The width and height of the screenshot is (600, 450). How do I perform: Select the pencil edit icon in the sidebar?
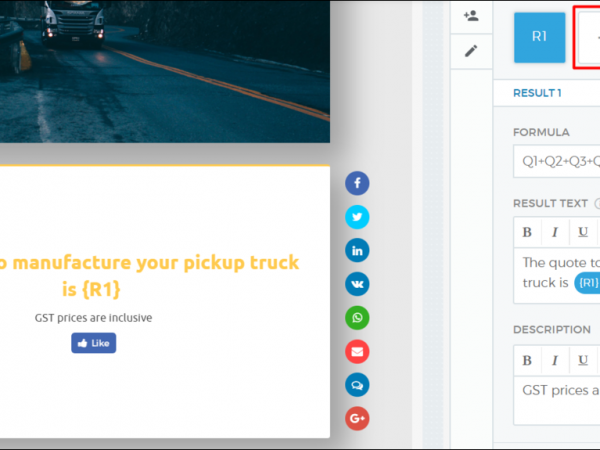471,50
